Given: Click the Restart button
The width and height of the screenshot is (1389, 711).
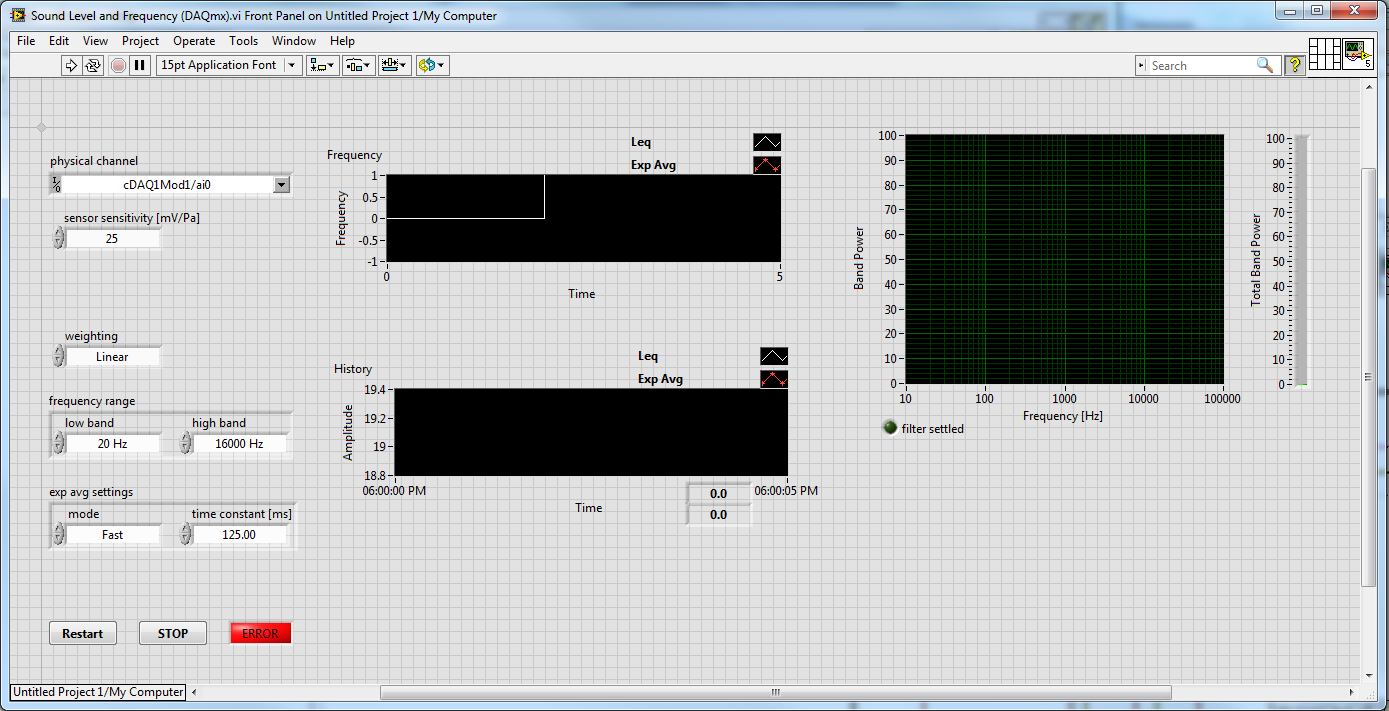Looking at the screenshot, I should (x=82, y=633).
